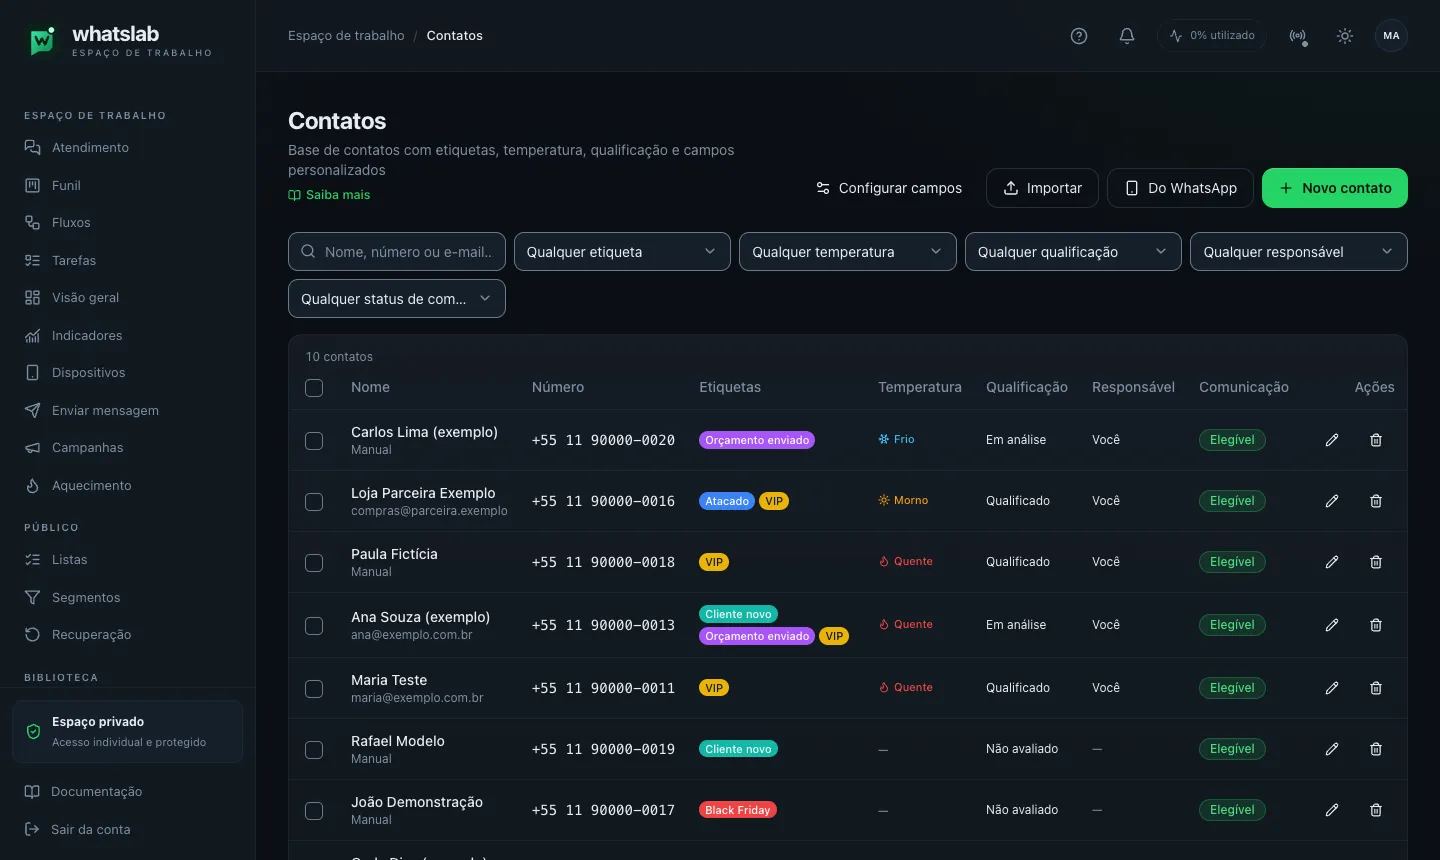
Task: Open the notifications bell
Action: coord(1127,36)
